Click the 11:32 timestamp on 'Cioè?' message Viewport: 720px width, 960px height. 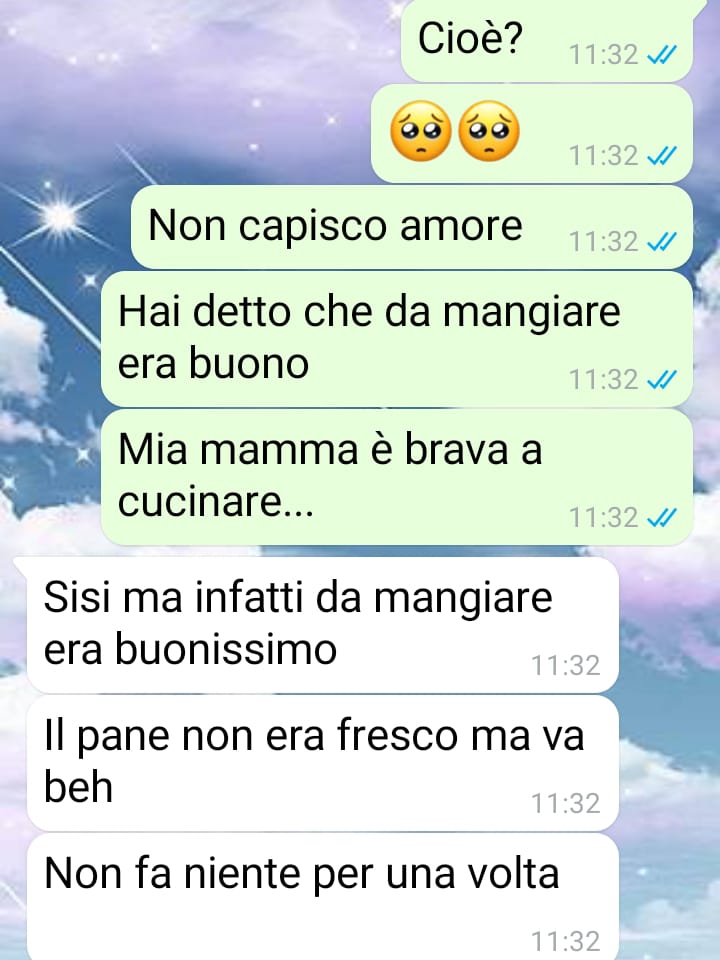click(x=604, y=55)
